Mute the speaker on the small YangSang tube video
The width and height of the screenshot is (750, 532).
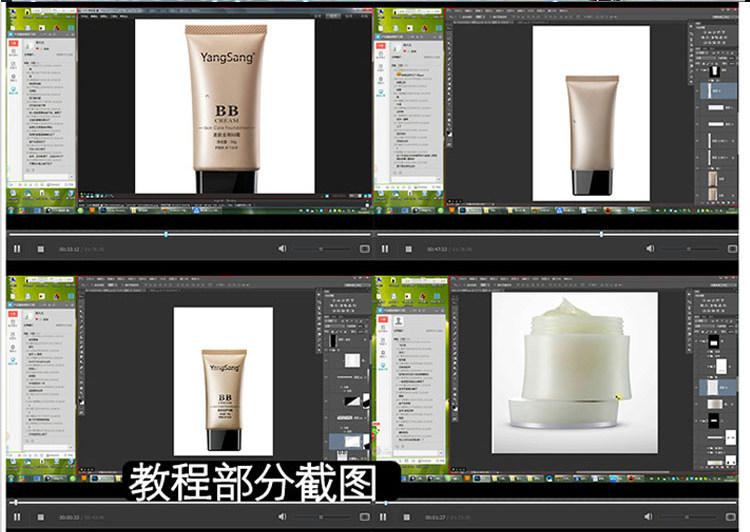282,516
